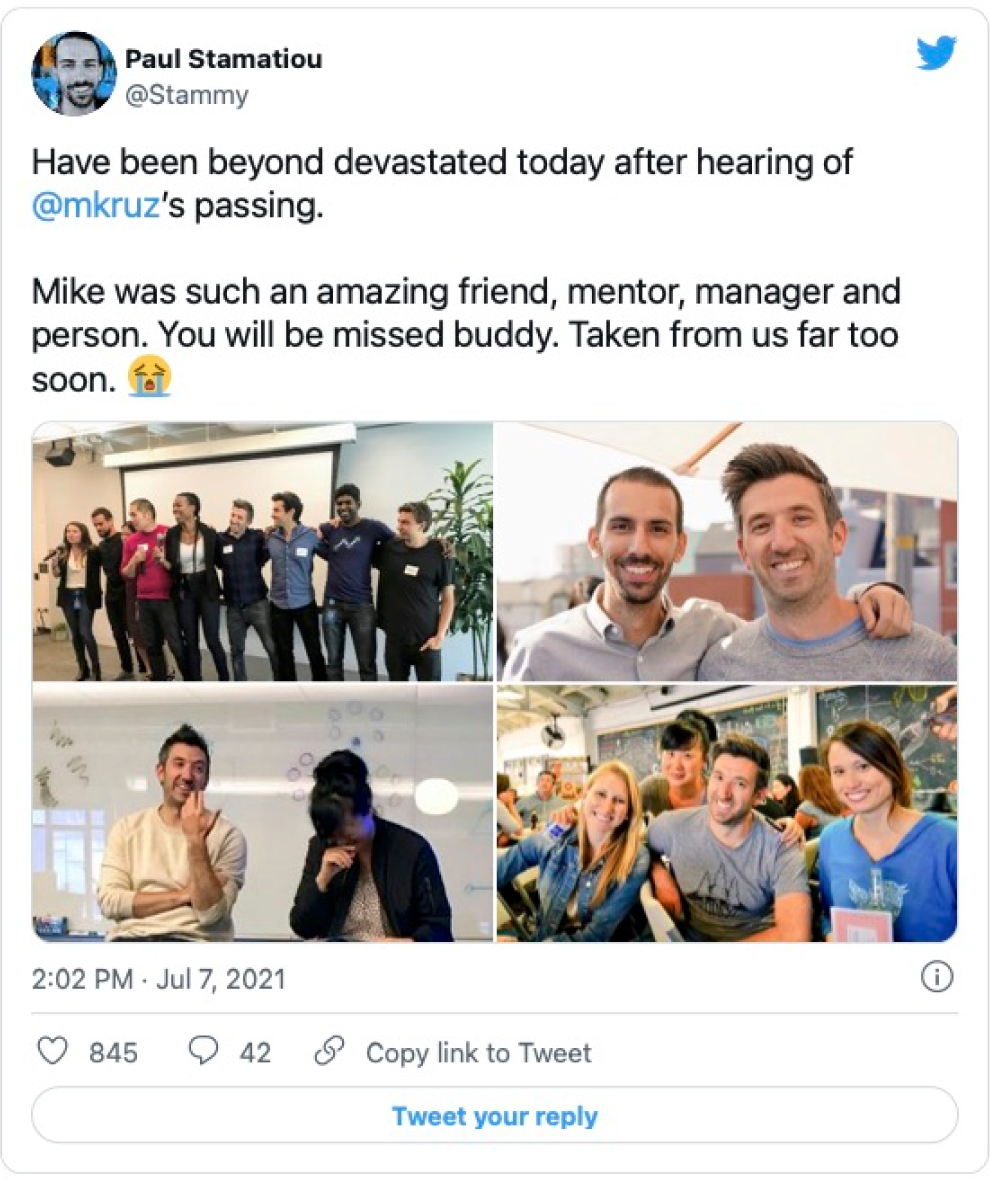
Task: Like the tweet with the heart icon
Action: click(52, 1052)
